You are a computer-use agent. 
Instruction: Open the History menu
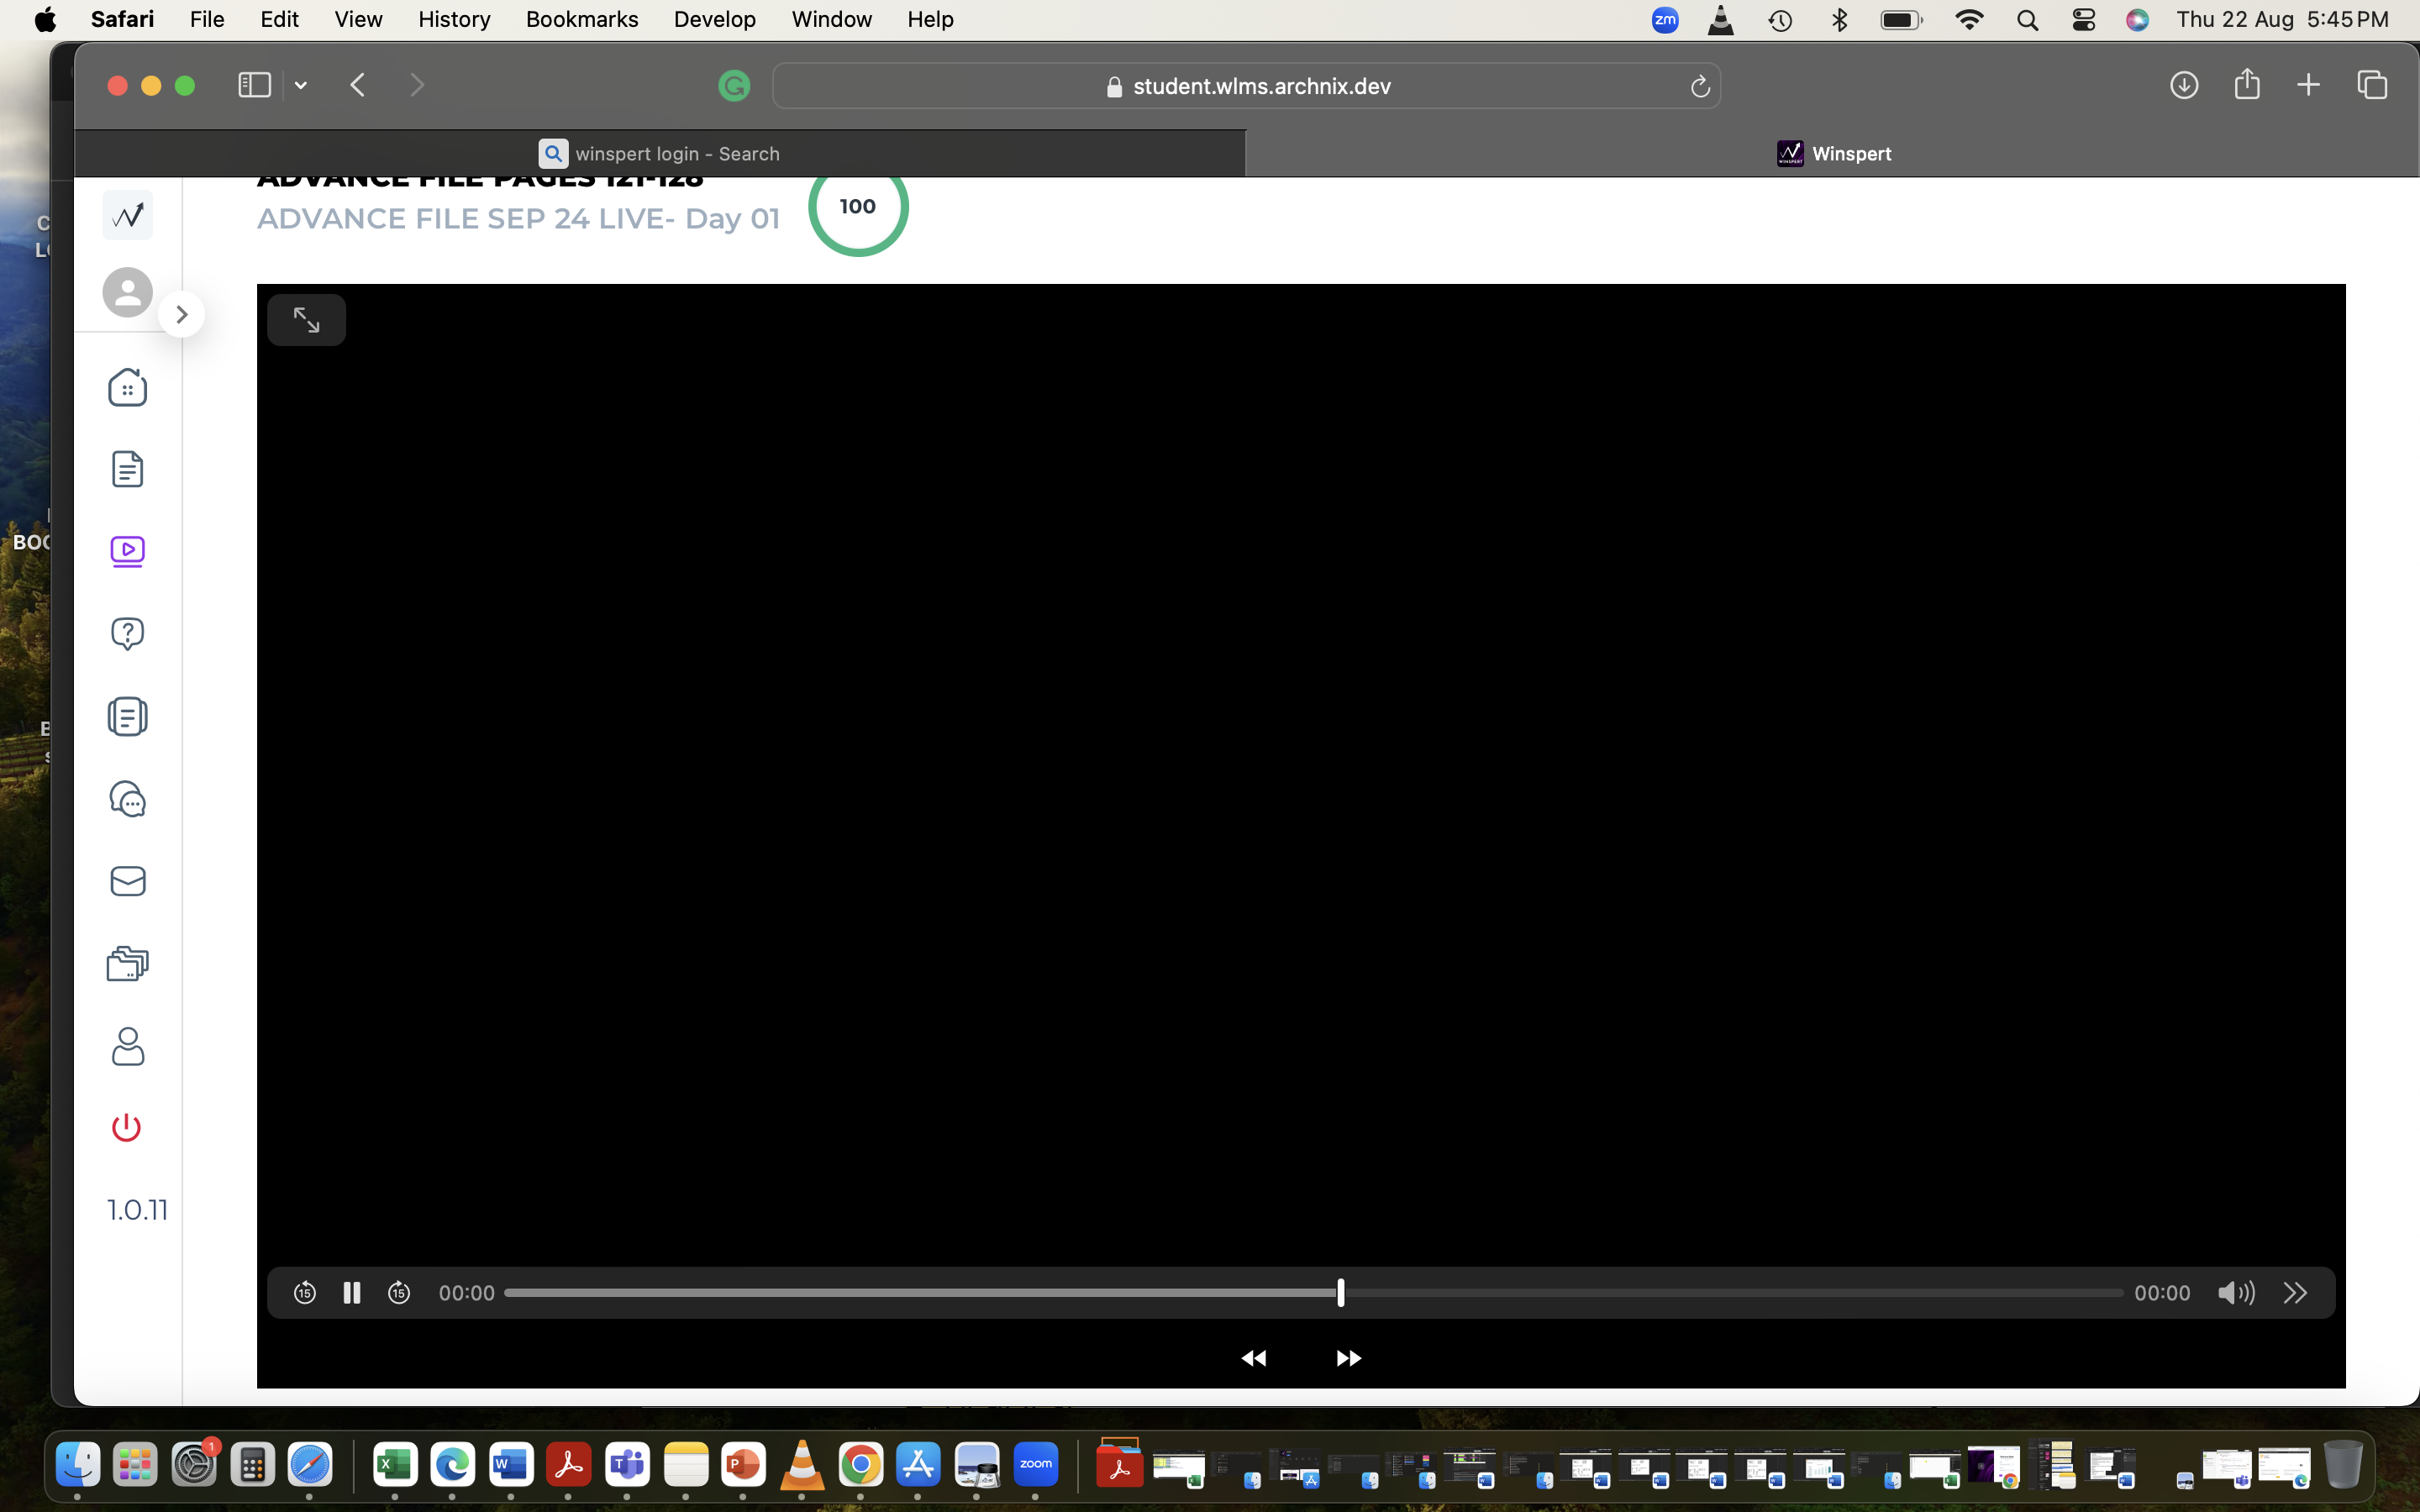click(x=454, y=19)
